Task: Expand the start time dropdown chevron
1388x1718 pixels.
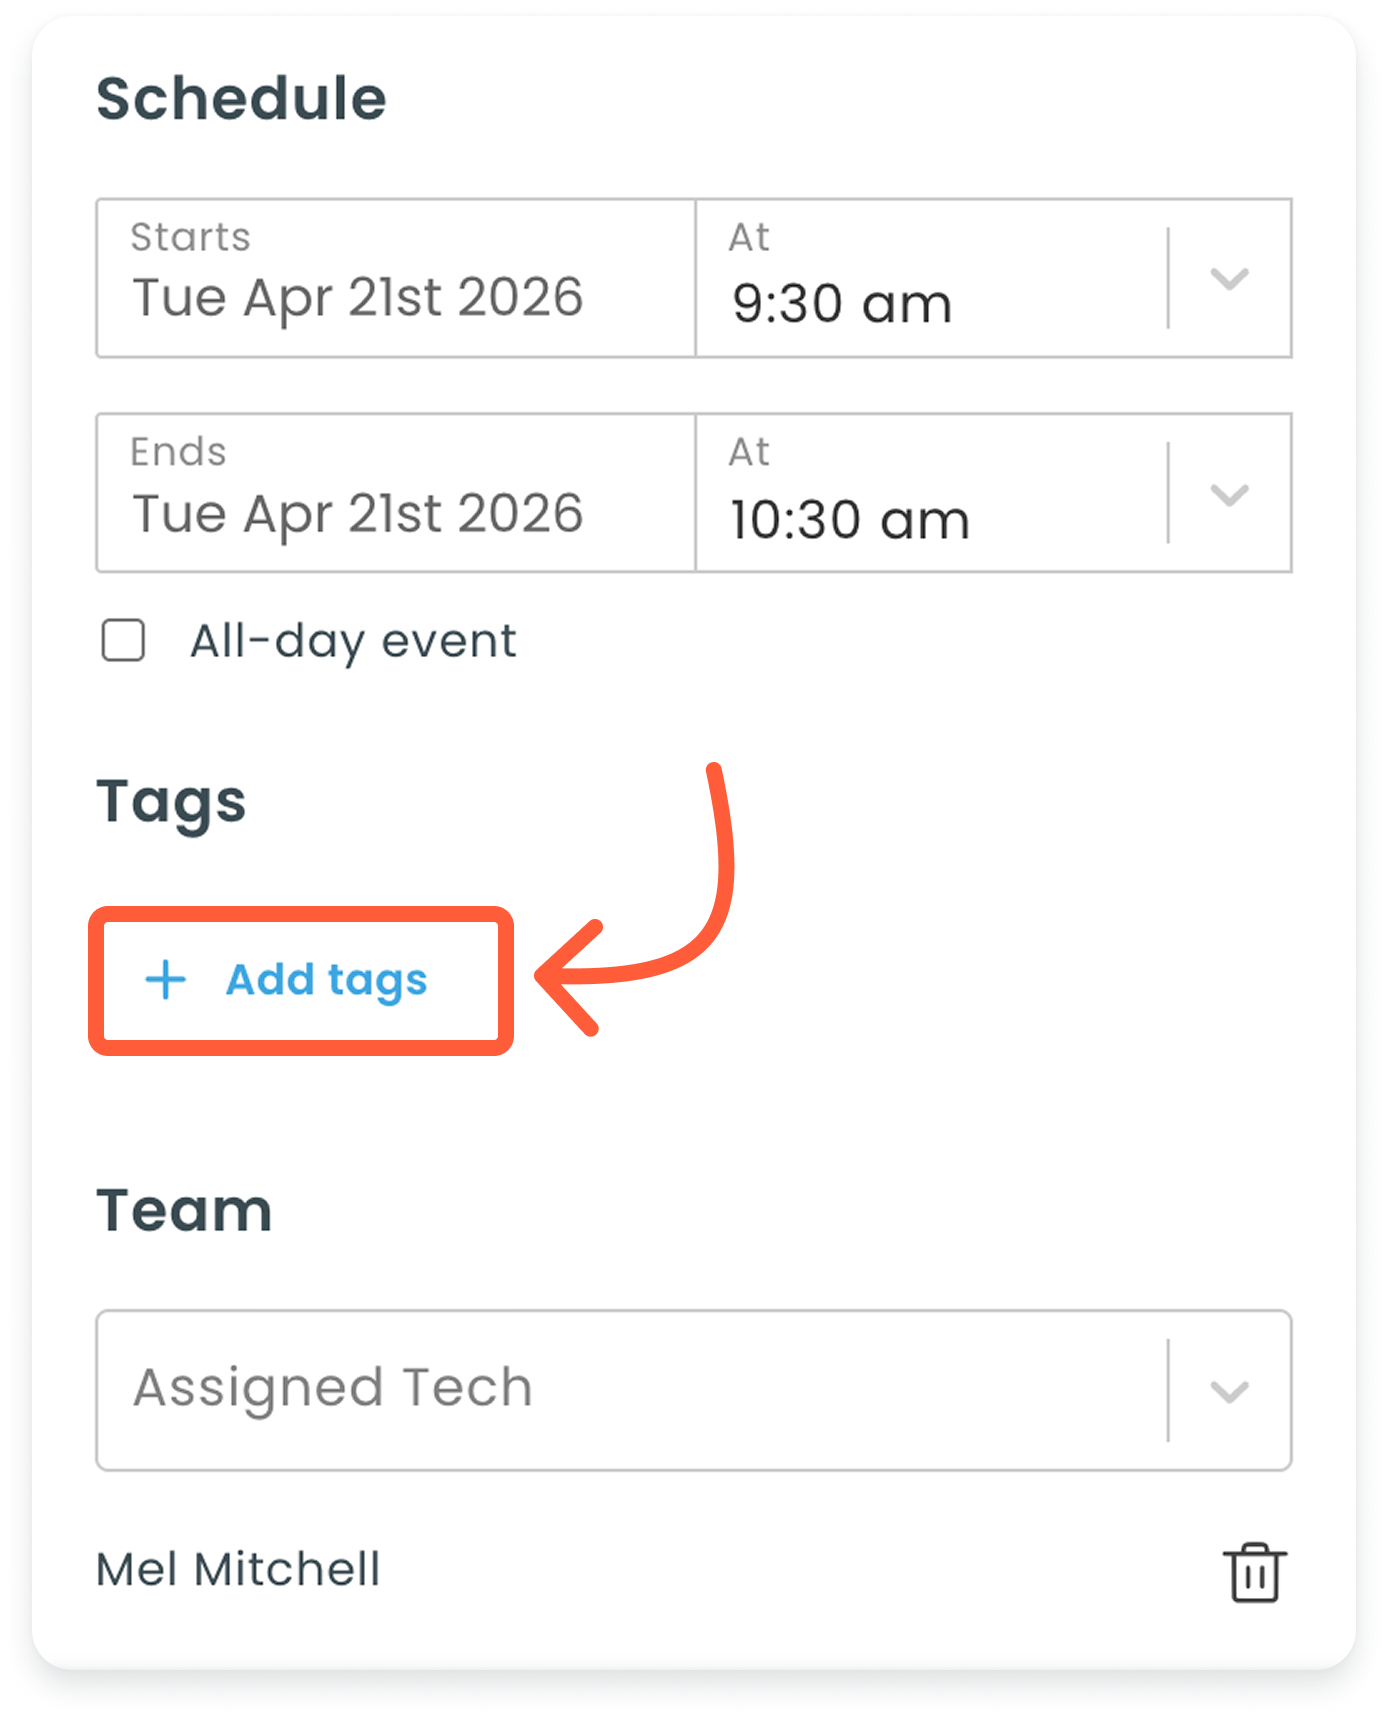Action: coord(1229,279)
